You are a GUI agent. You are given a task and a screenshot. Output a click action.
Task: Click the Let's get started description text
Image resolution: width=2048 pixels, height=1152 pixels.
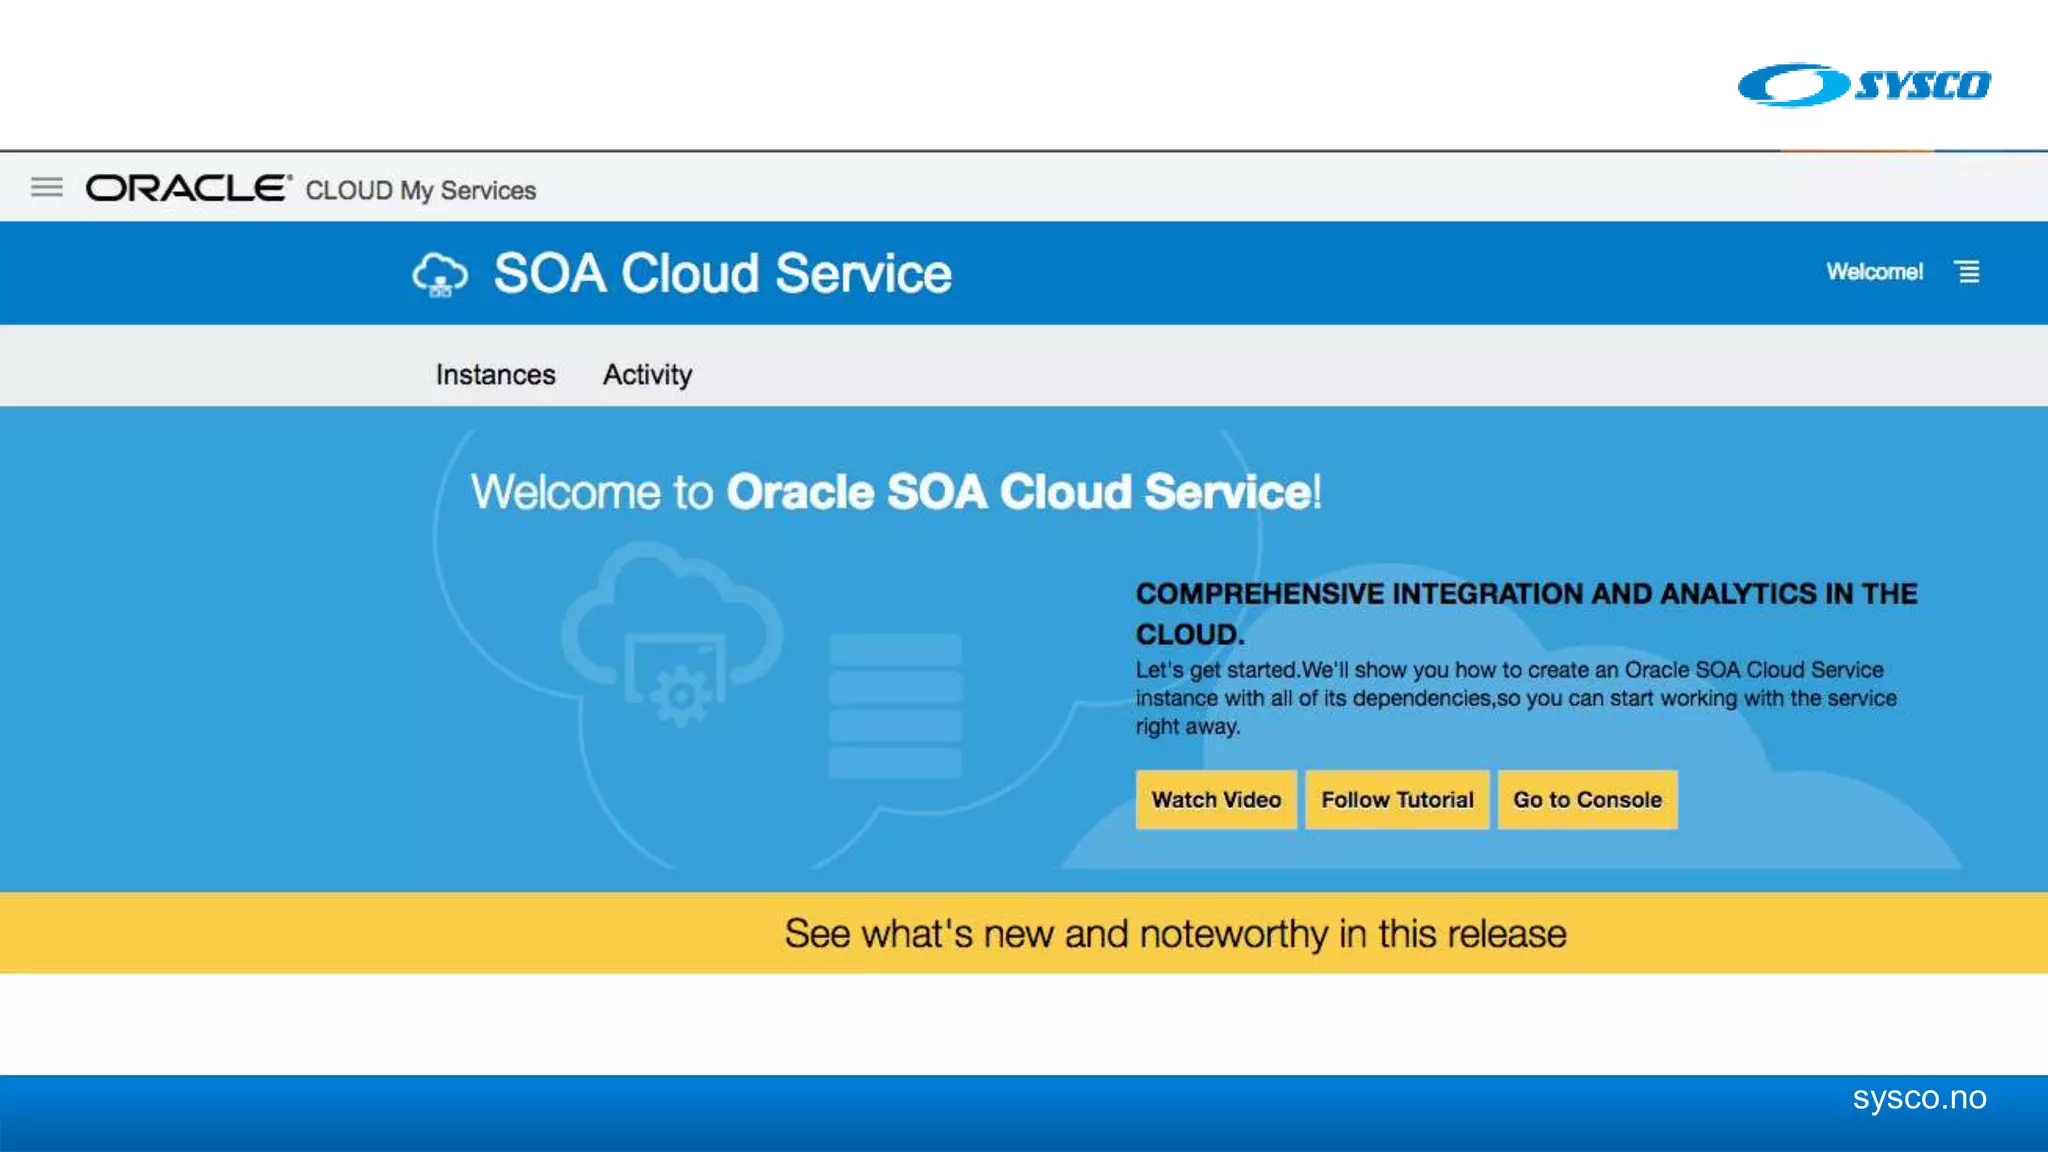click(x=1515, y=698)
